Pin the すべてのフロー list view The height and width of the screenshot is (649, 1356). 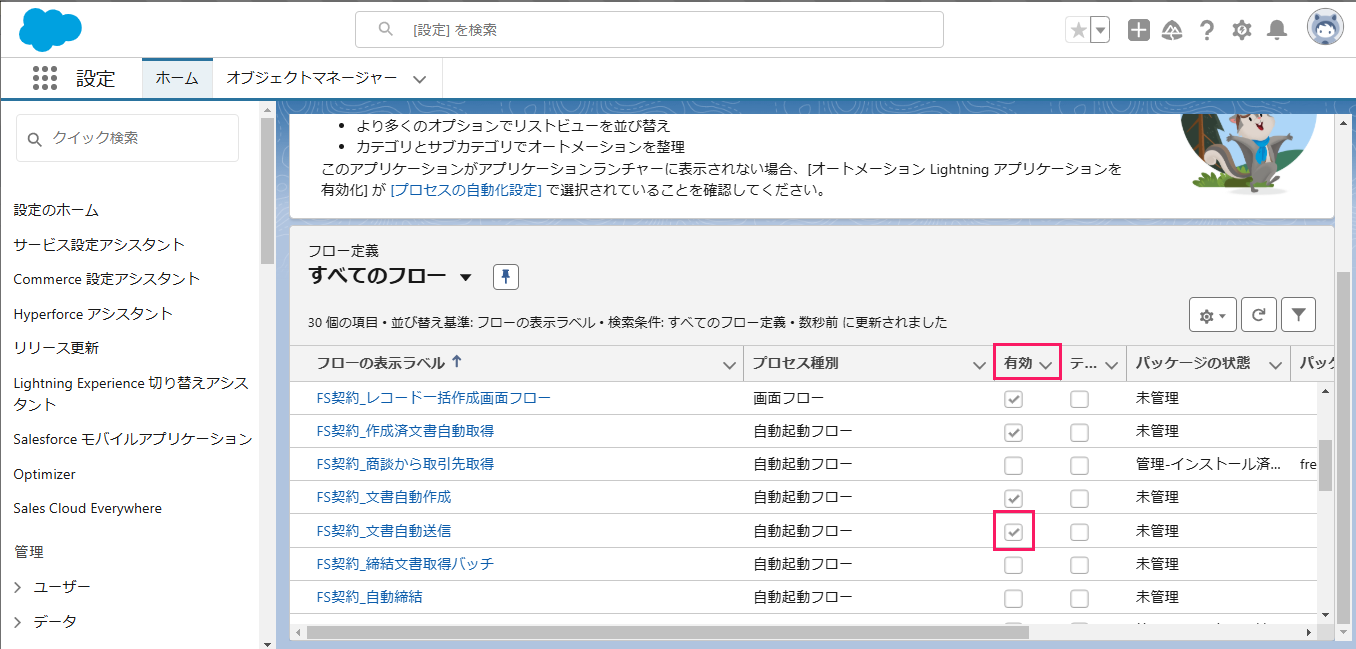pyautogui.click(x=506, y=277)
